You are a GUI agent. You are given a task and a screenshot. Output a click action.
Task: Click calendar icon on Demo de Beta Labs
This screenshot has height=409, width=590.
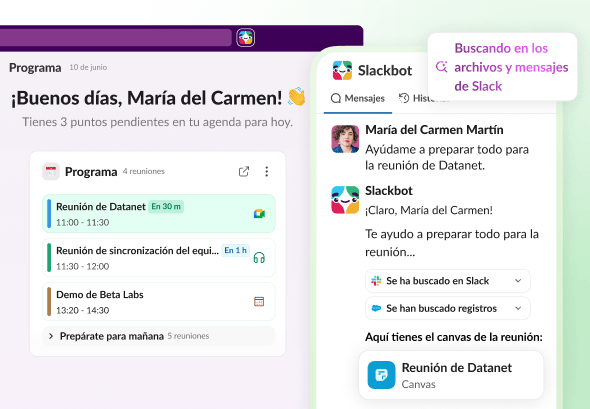[259, 301]
